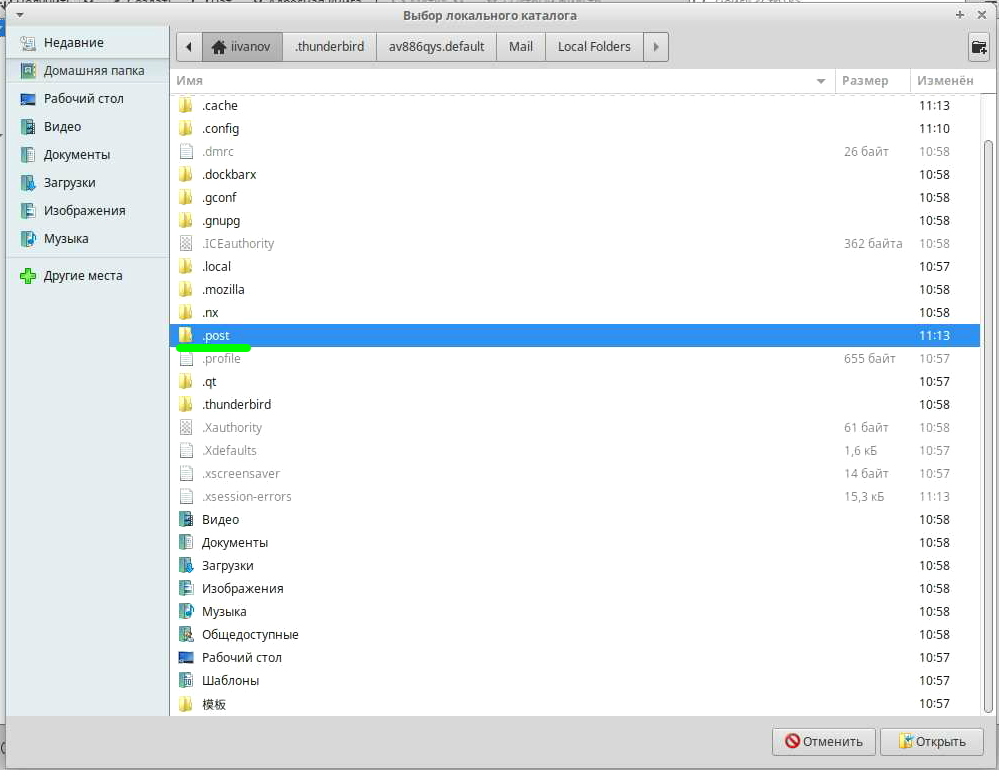Sort by Имя column header
This screenshot has height=770, width=999.
pyautogui.click(x=502, y=81)
